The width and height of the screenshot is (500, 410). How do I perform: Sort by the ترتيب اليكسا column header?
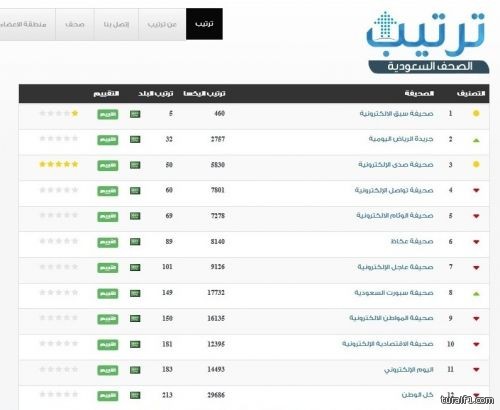(204, 93)
